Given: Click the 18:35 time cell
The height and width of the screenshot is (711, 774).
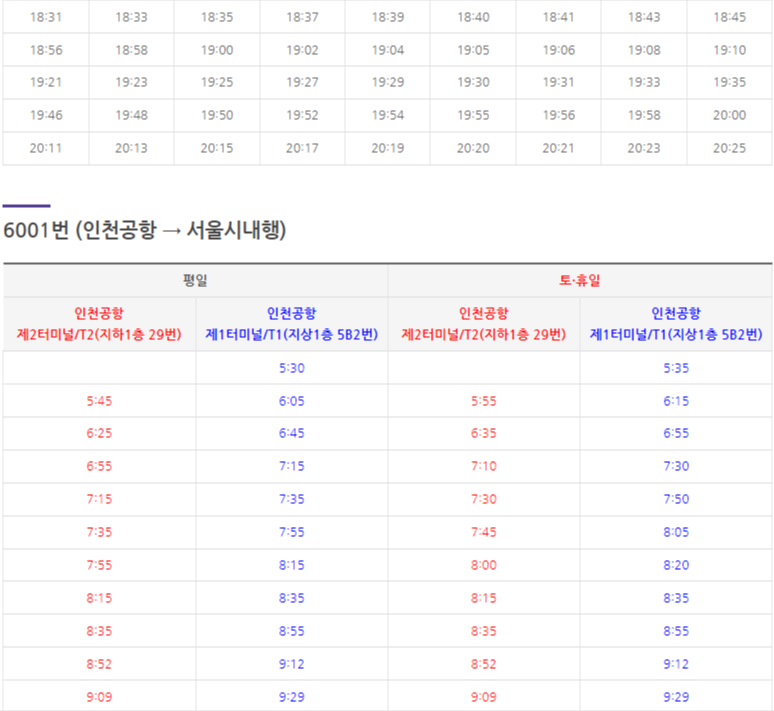Looking at the screenshot, I should (217, 17).
